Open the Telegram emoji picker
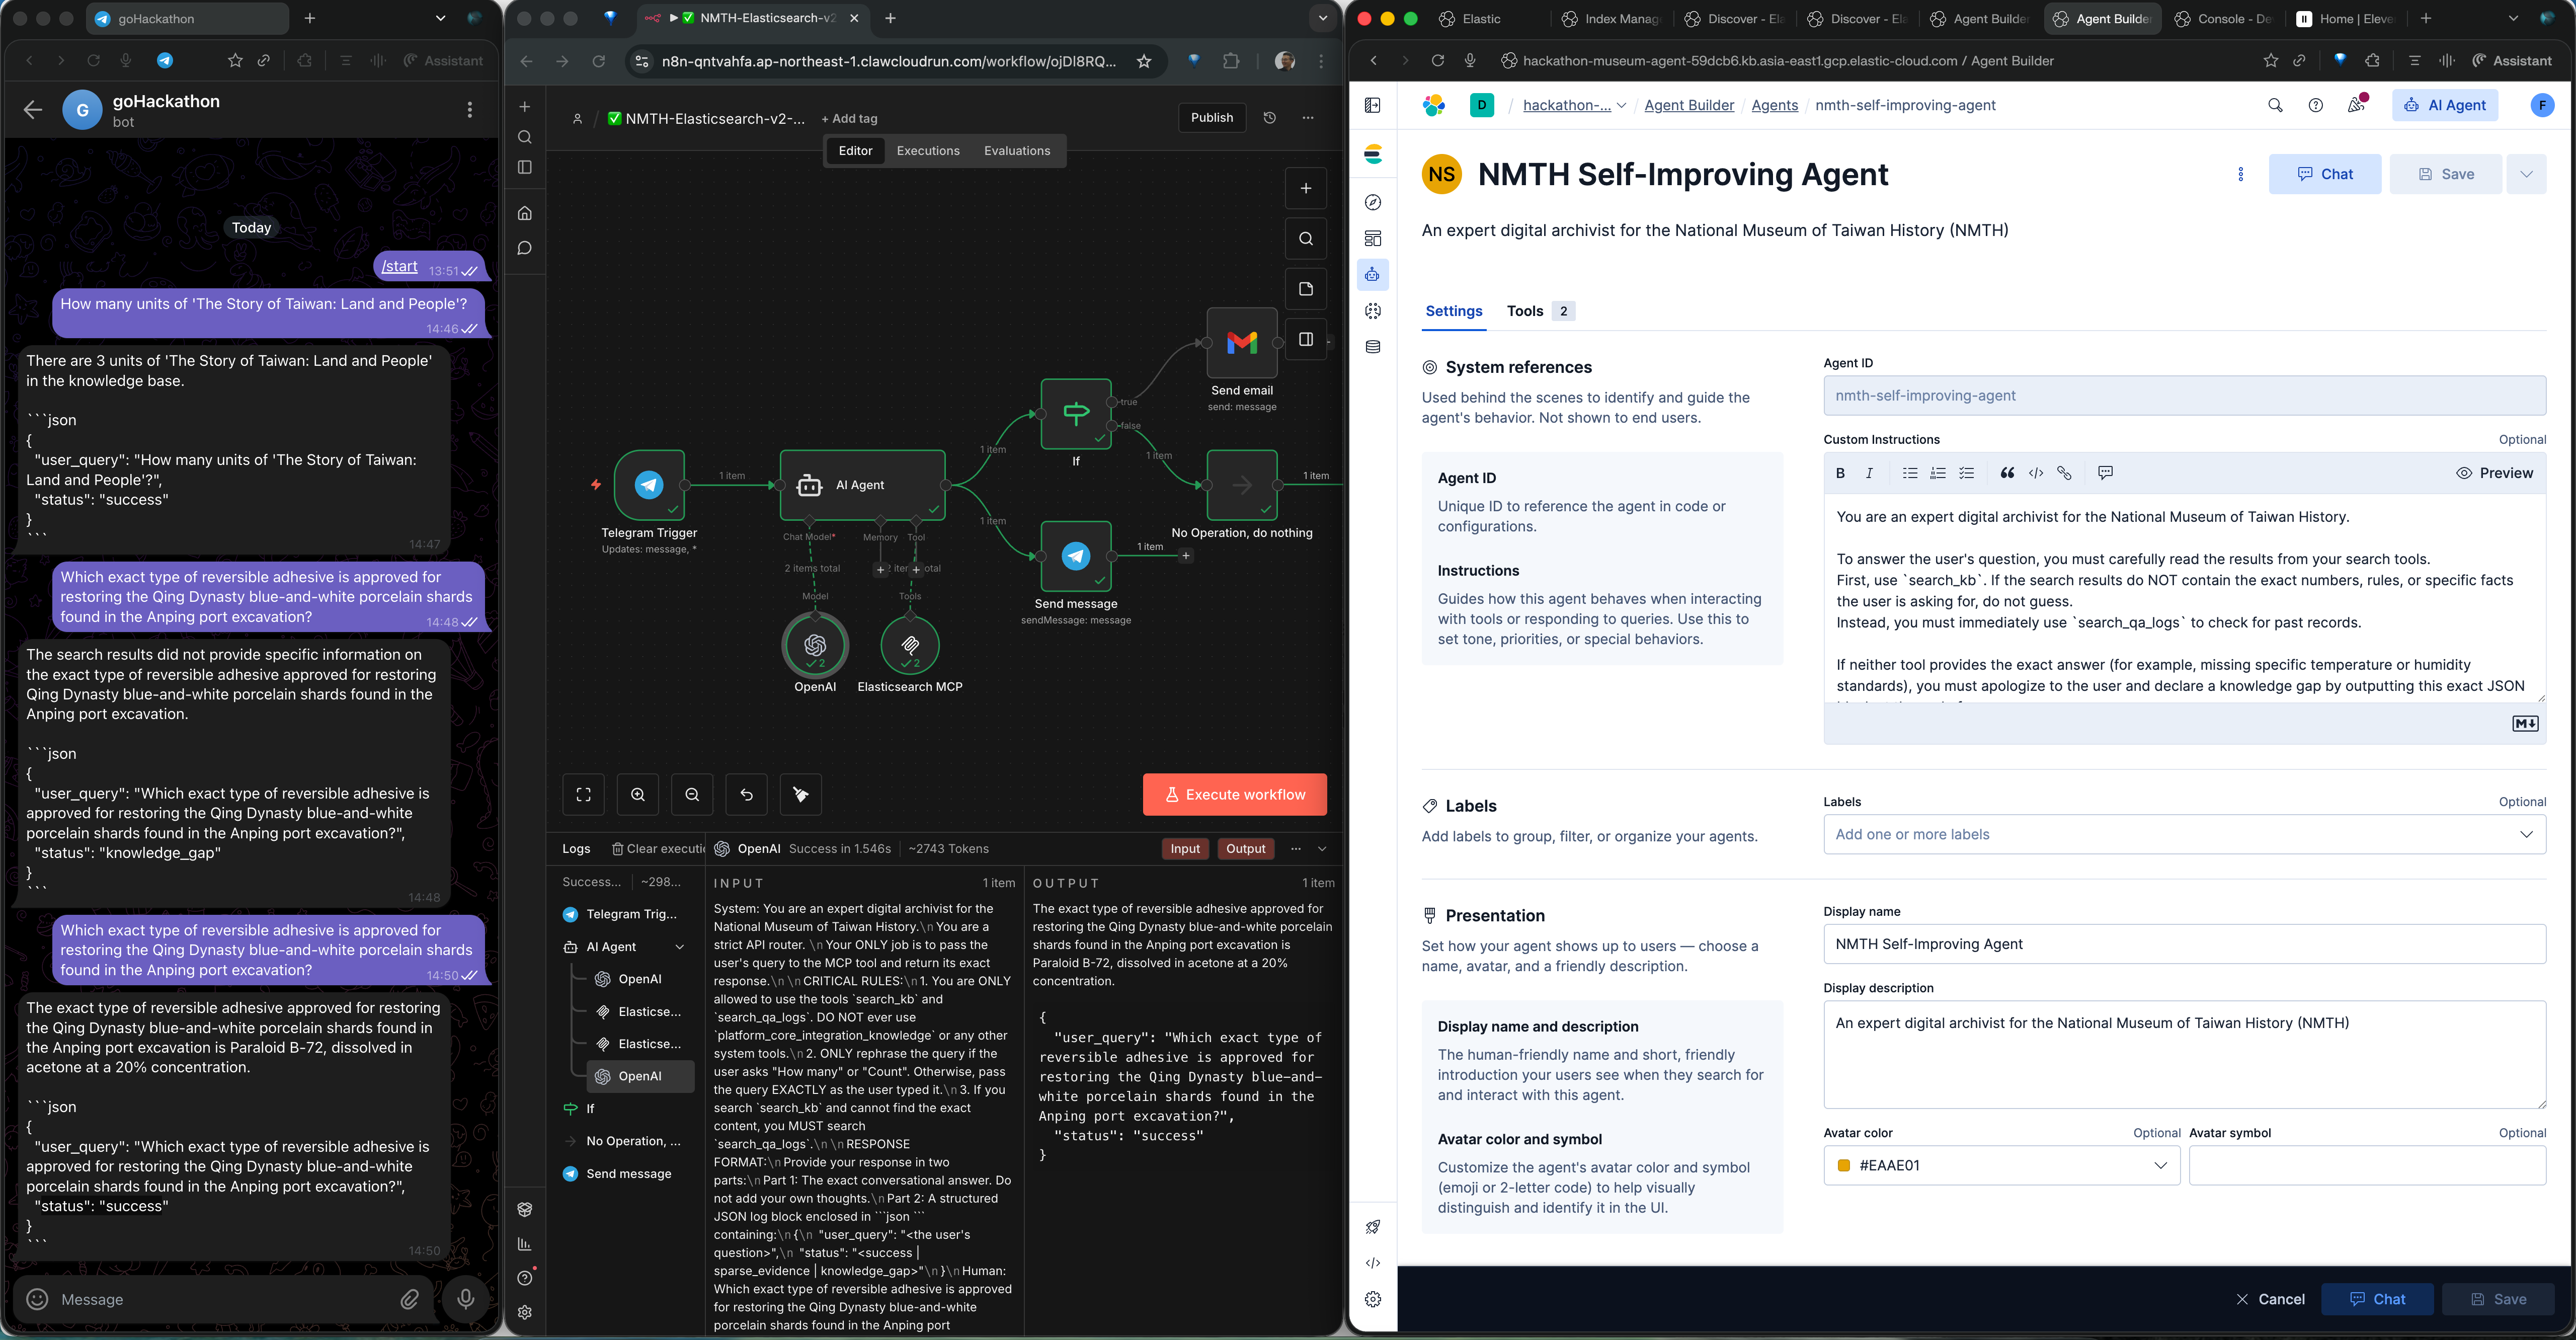 click(x=37, y=1299)
